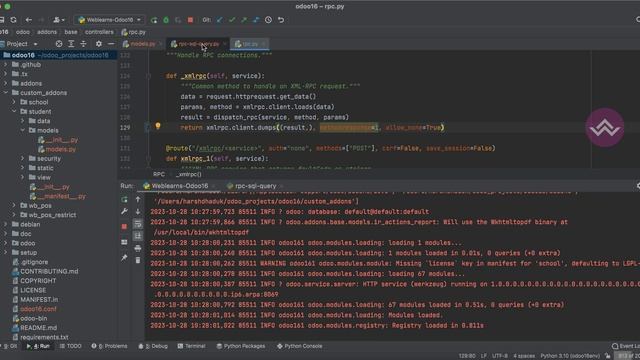This screenshot has width=640, height=360.
Task: Pin the Run tab with pin icon
Action: click(124, 258)
